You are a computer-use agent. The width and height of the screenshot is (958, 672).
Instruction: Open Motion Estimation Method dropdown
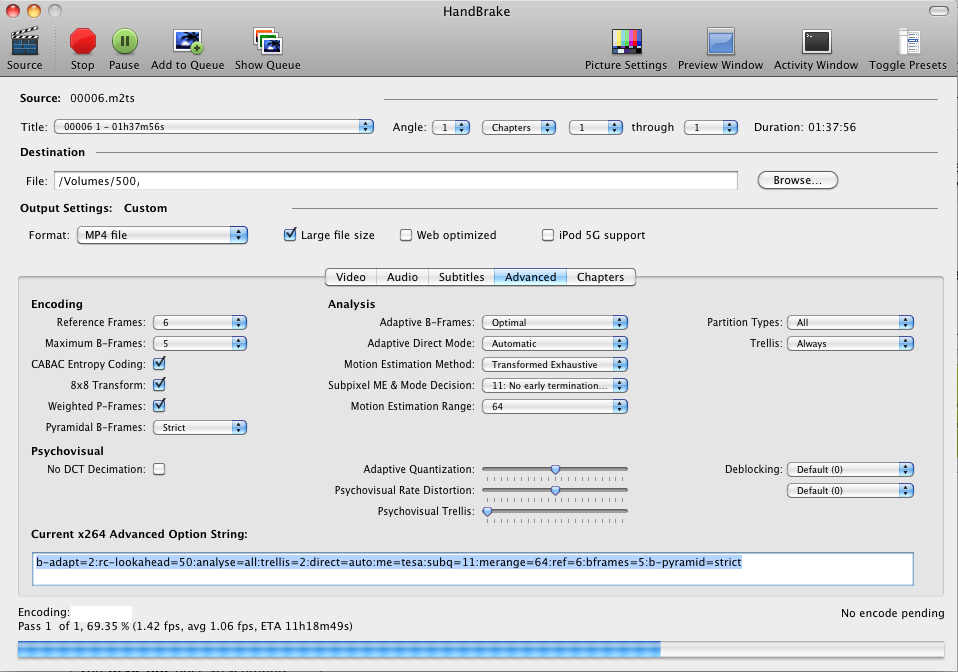[555, 365]
